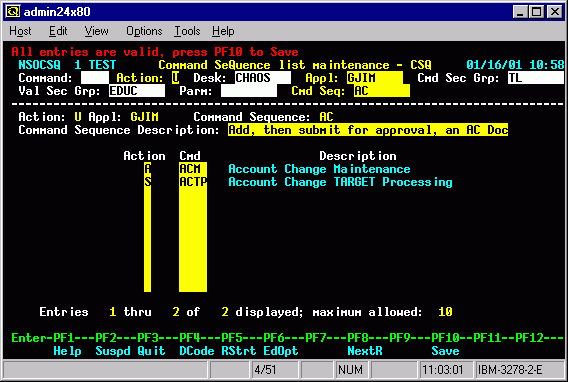This screenshot has height=382, width=568.
Task: Open the Help menu
Action: pyautogui.click(x=223, y=31)
